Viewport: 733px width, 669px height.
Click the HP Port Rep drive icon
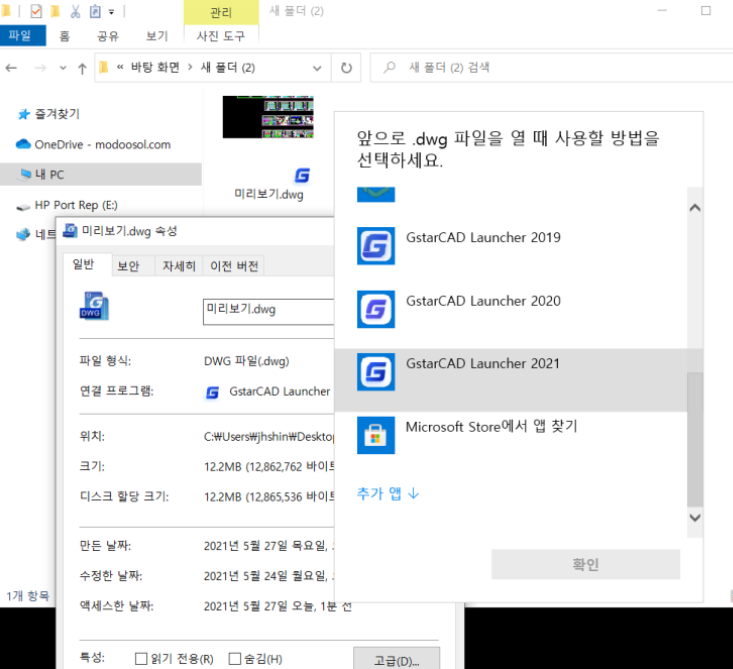(x=23, y=207)
